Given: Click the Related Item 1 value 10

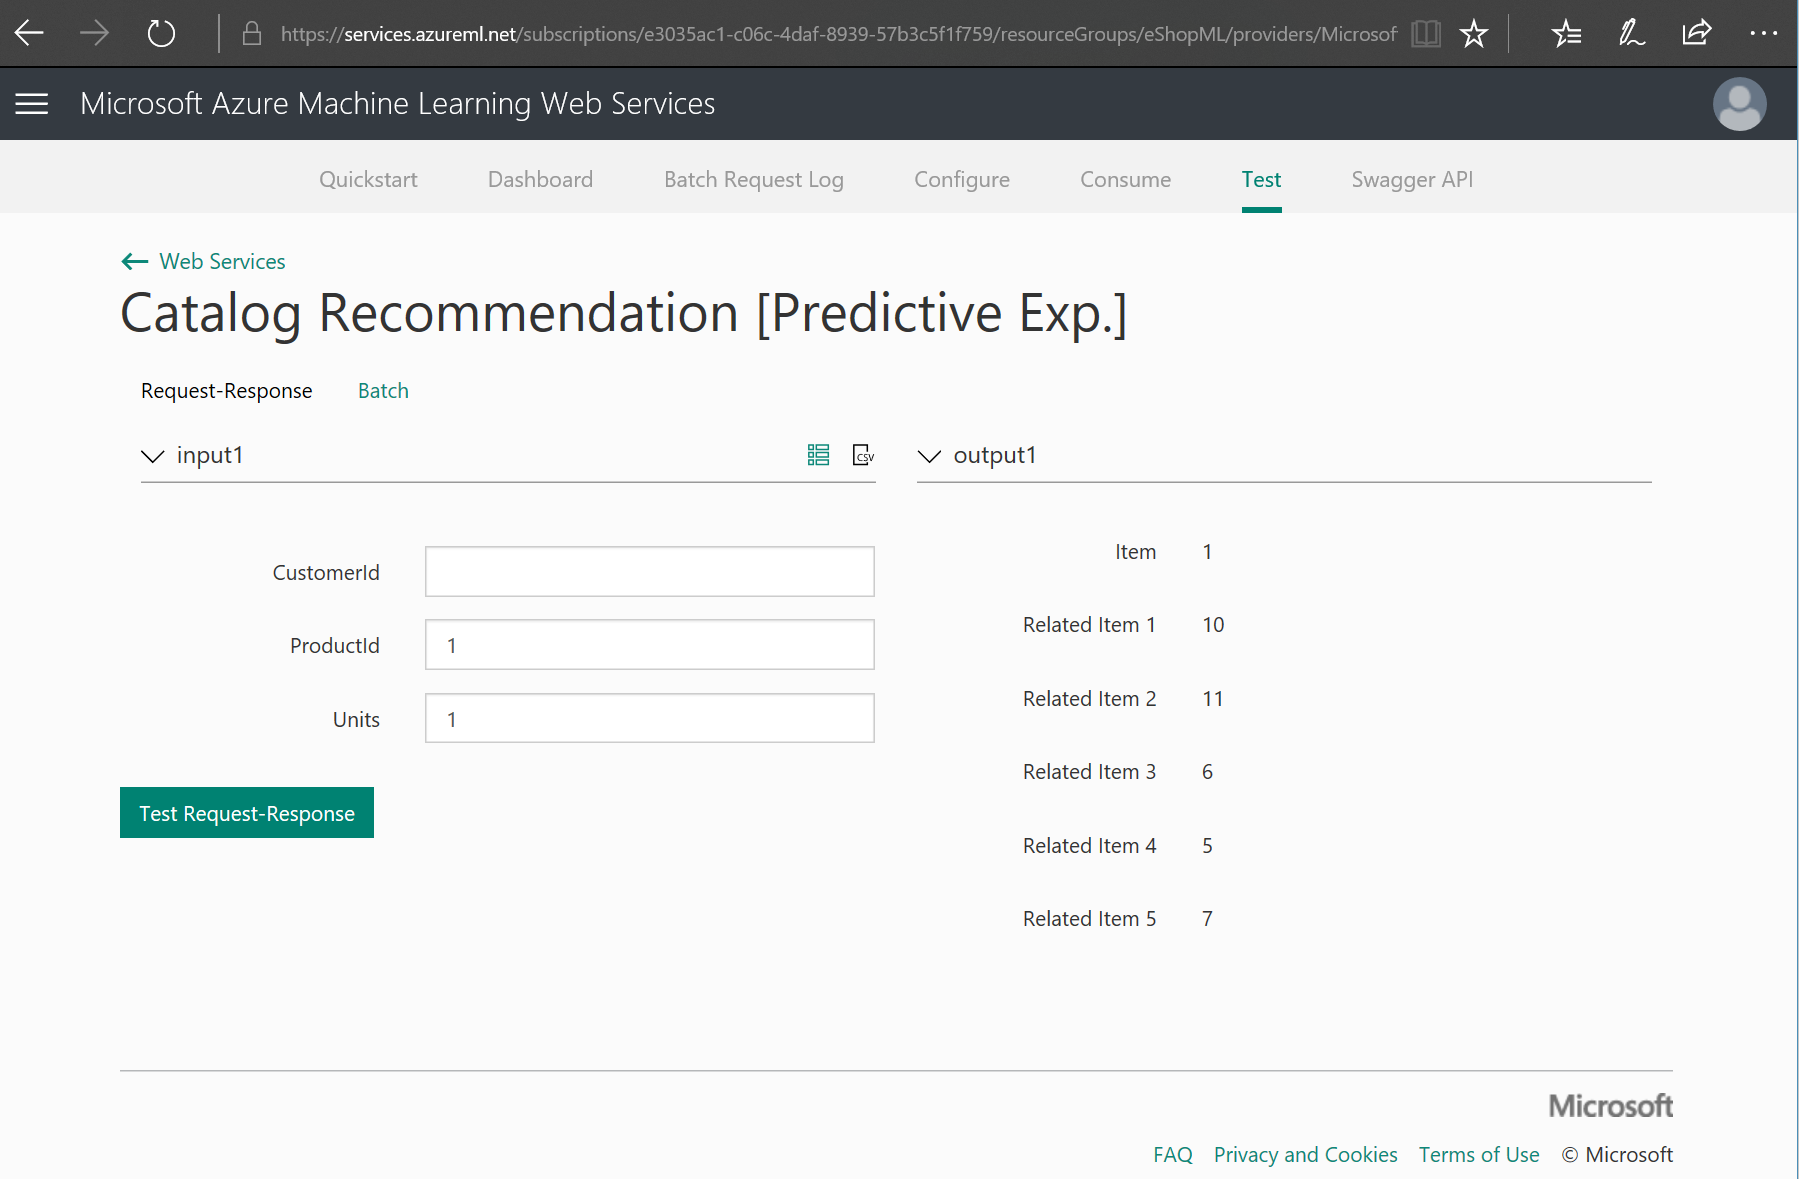Looking at the screenshot, I should [1213, 625].
